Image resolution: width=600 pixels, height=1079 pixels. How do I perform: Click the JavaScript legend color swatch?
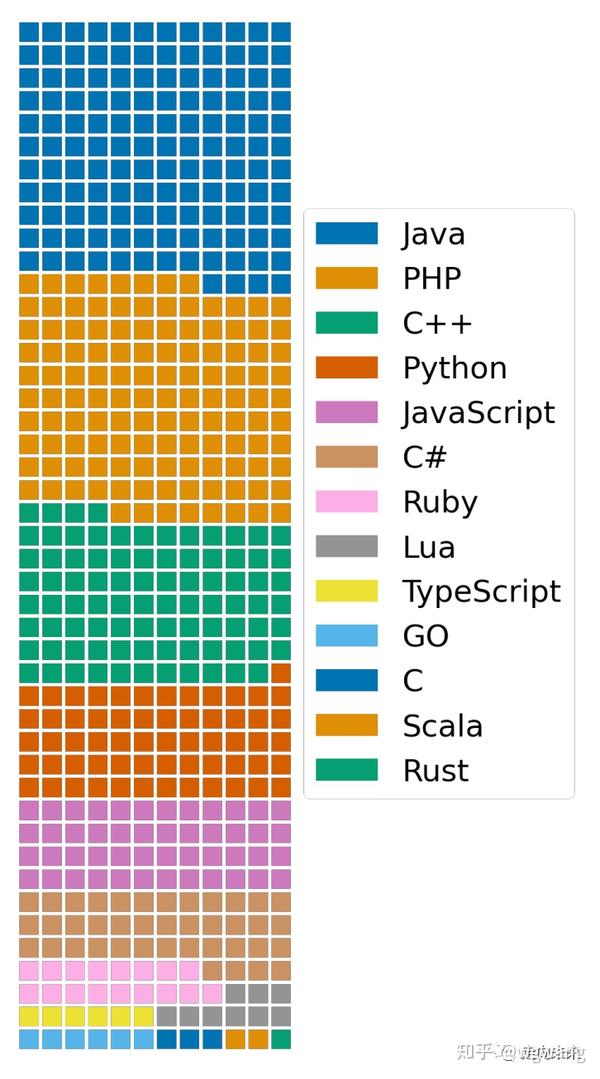346,412
